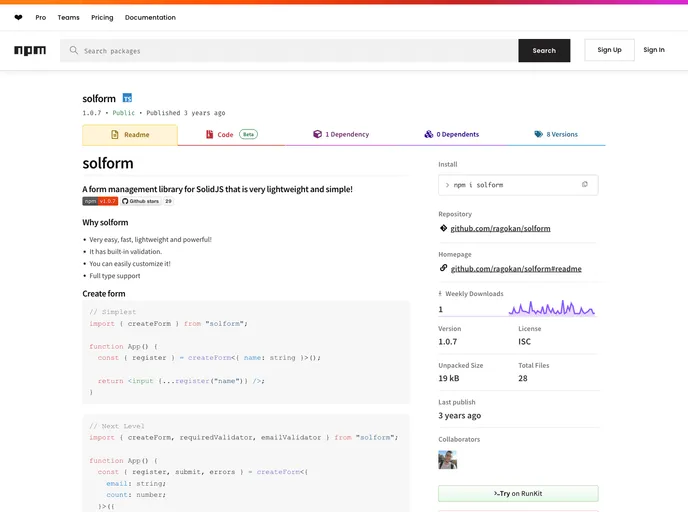The height and width of the screenshot is (512, 688).
Task: Click the '// Next Level' code comment
Action: click(x=117, y=426)
